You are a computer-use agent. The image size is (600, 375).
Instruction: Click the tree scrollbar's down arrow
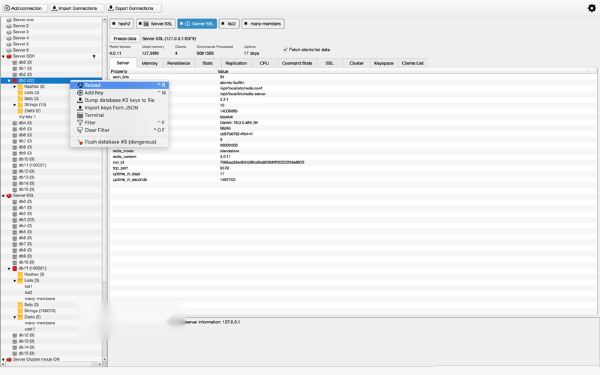pos(104,359)
